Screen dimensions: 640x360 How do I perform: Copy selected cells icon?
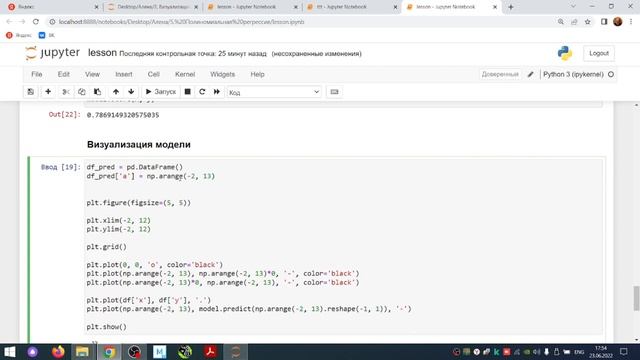(81, 92)
